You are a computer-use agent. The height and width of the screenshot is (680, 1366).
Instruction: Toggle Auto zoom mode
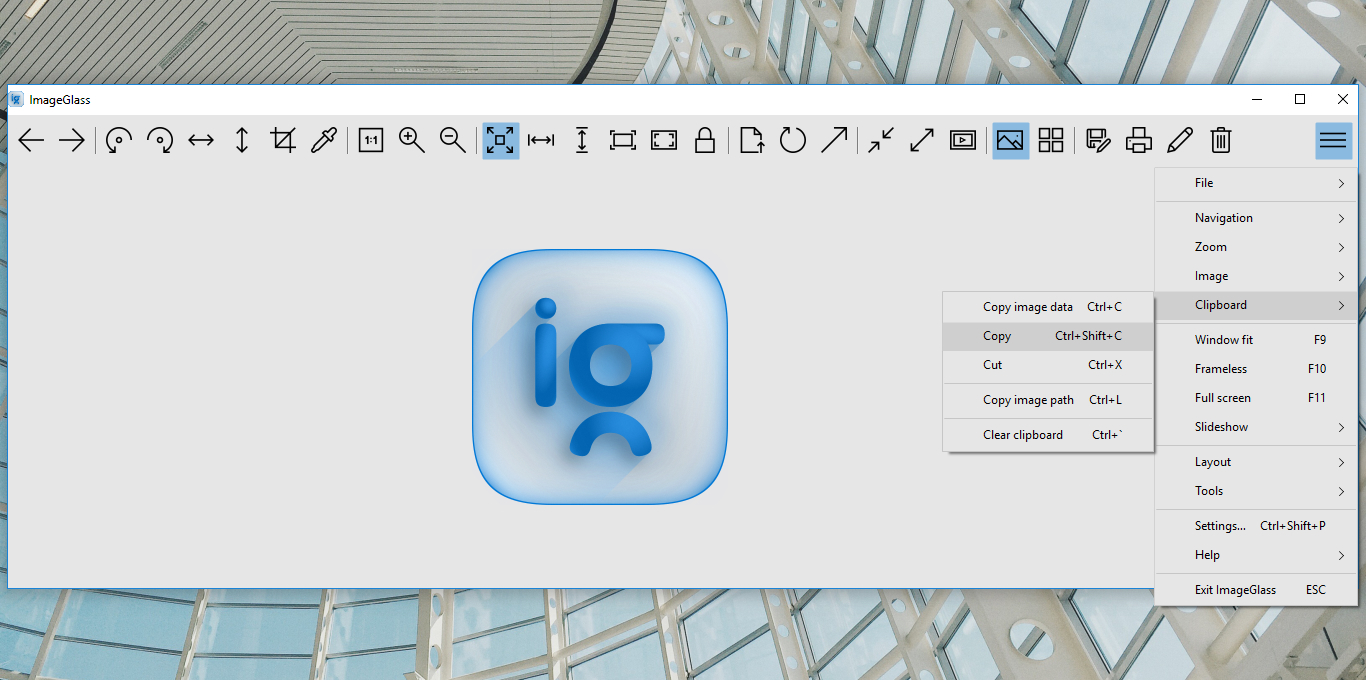point(500,141)
